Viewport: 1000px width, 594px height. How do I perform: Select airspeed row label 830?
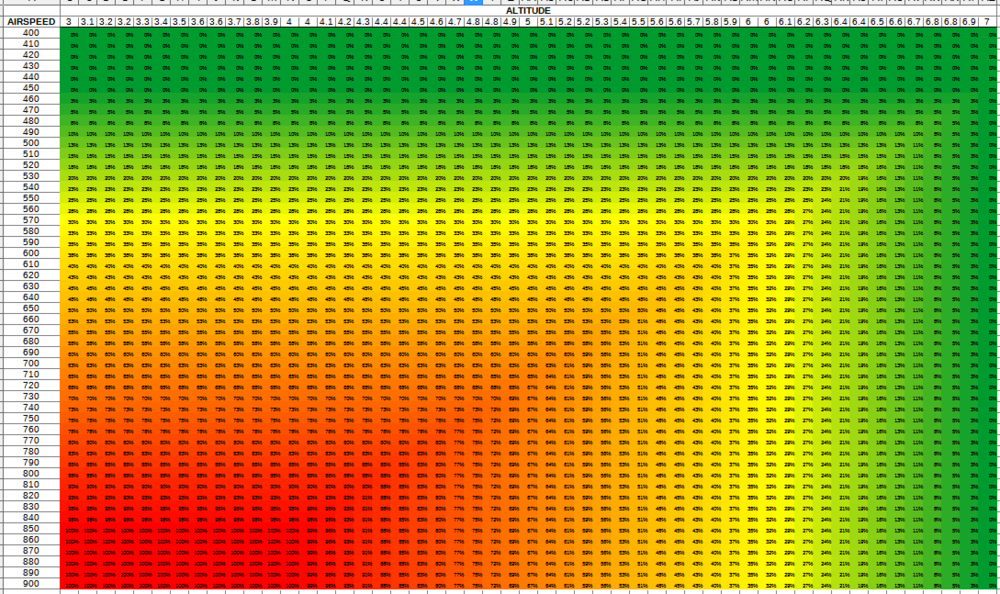pyautogui.click(x=31, y=507)
